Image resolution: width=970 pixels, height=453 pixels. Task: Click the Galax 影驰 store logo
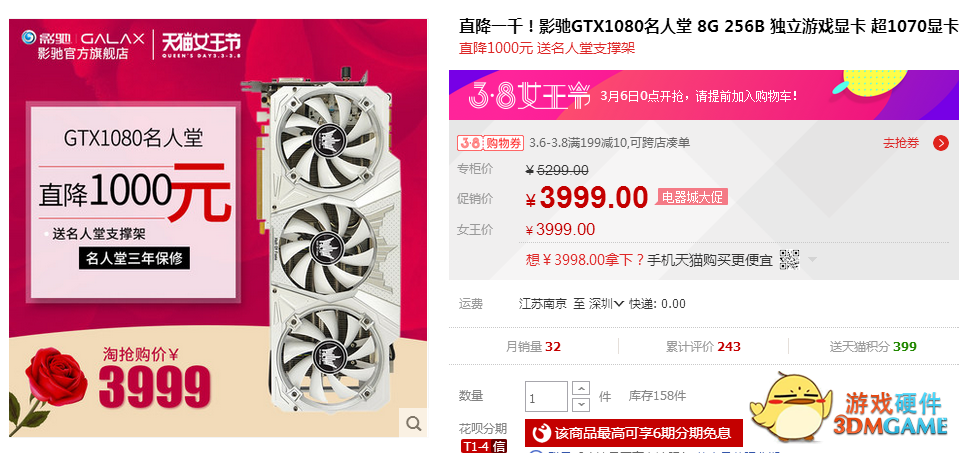tap(84, 45)
